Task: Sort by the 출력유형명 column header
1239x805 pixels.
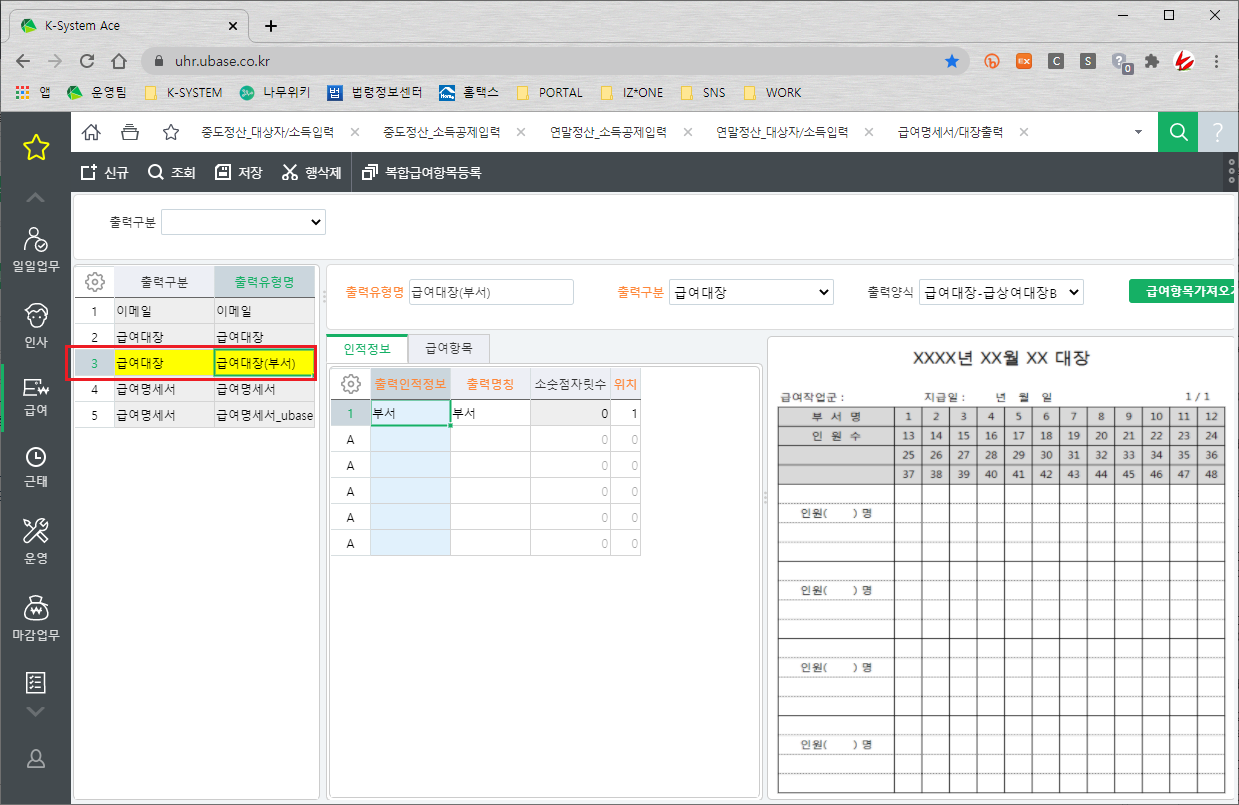Action: pyautogui.click(x=264, y=282)
